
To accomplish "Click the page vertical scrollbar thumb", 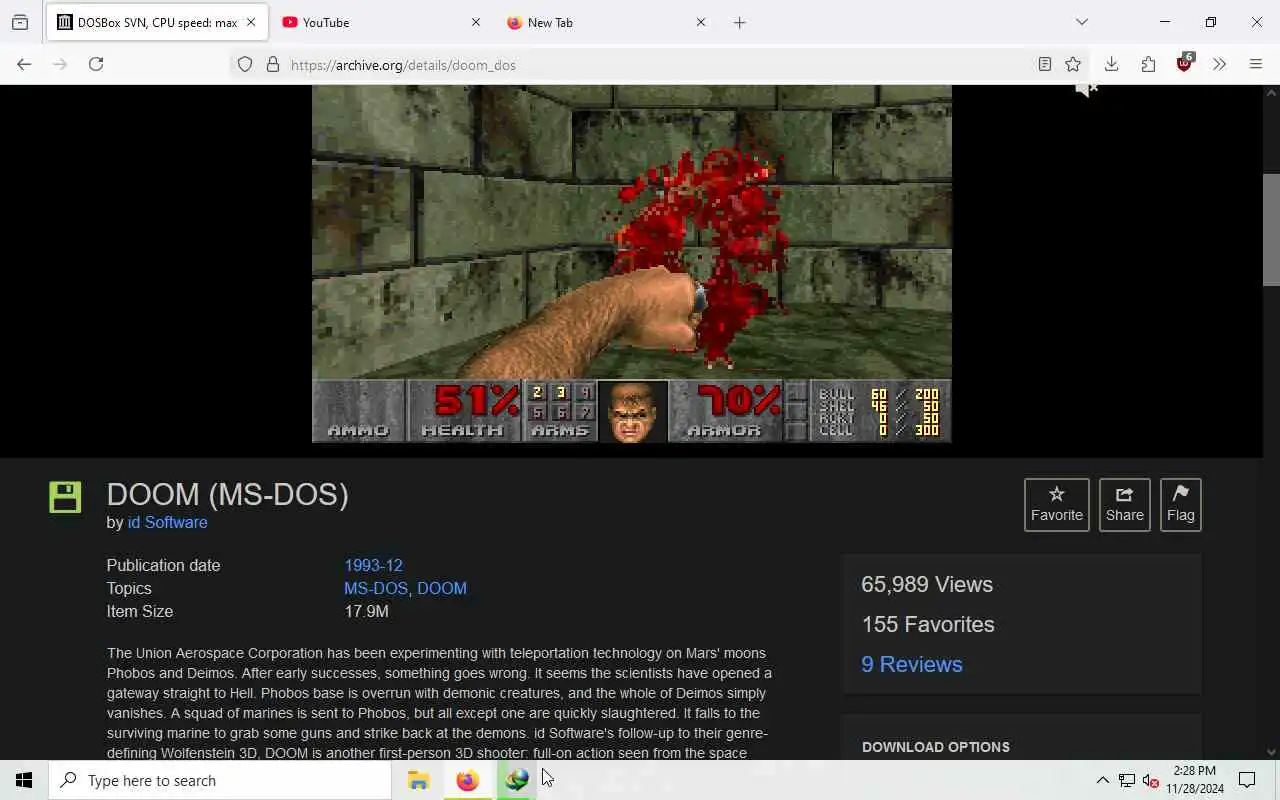I will click(x=1271, y=230).
